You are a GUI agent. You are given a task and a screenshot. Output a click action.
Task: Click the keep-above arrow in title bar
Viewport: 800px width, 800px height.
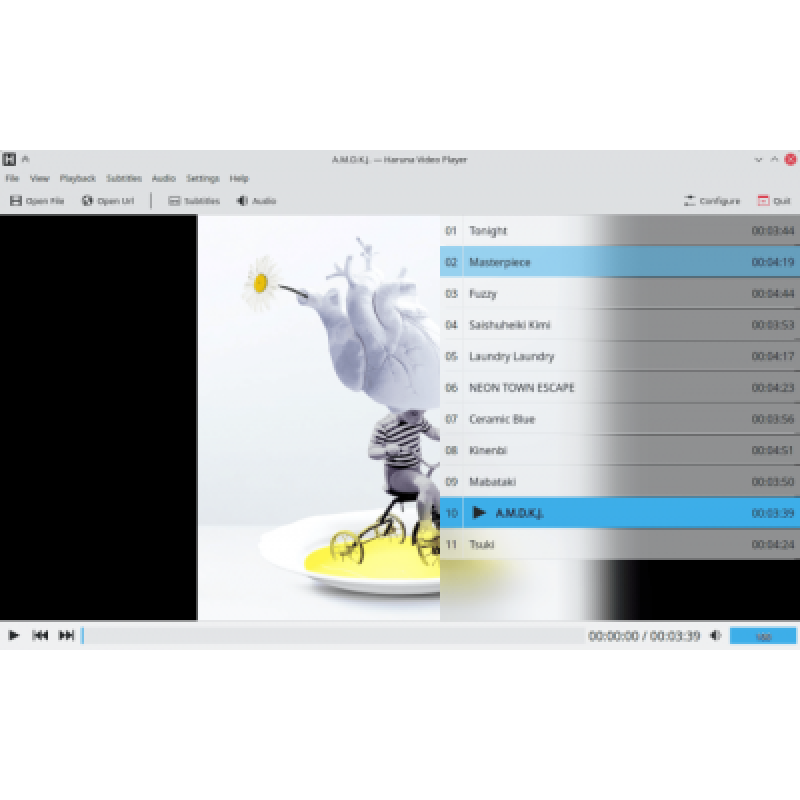[x=25, y=159]
